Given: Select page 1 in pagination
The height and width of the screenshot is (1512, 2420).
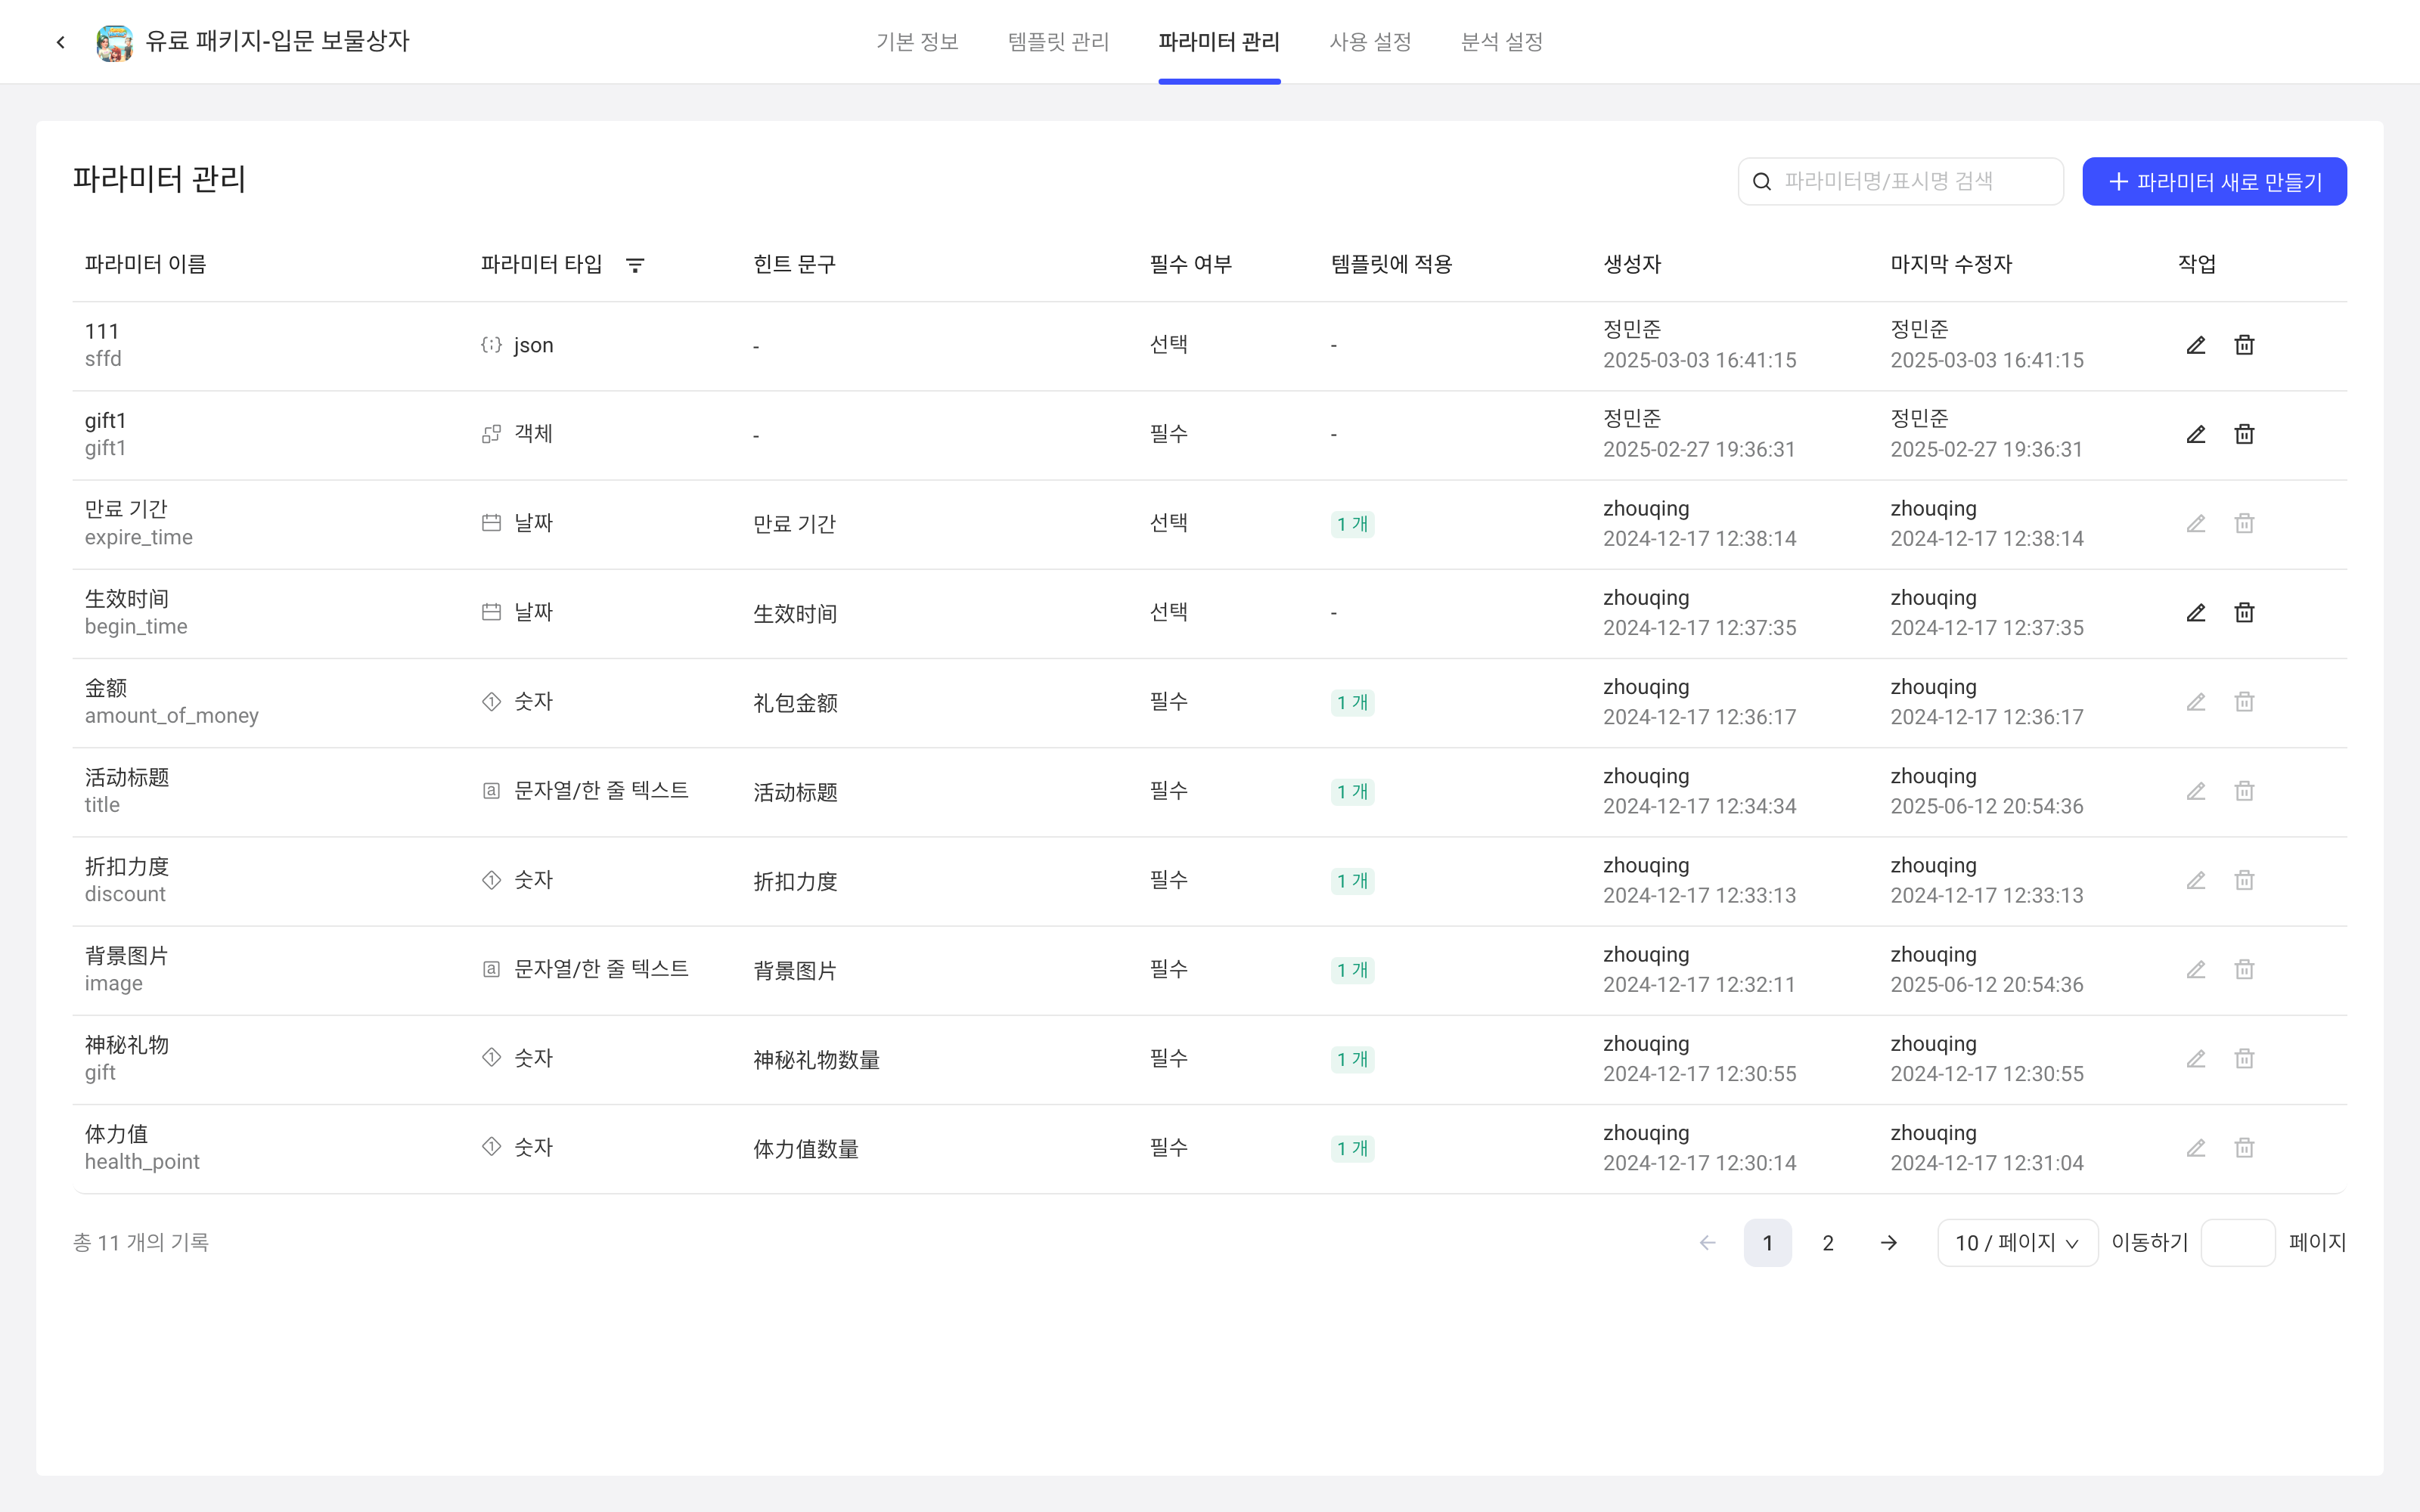Looking at the screenshot, I should (1767, 1243).
